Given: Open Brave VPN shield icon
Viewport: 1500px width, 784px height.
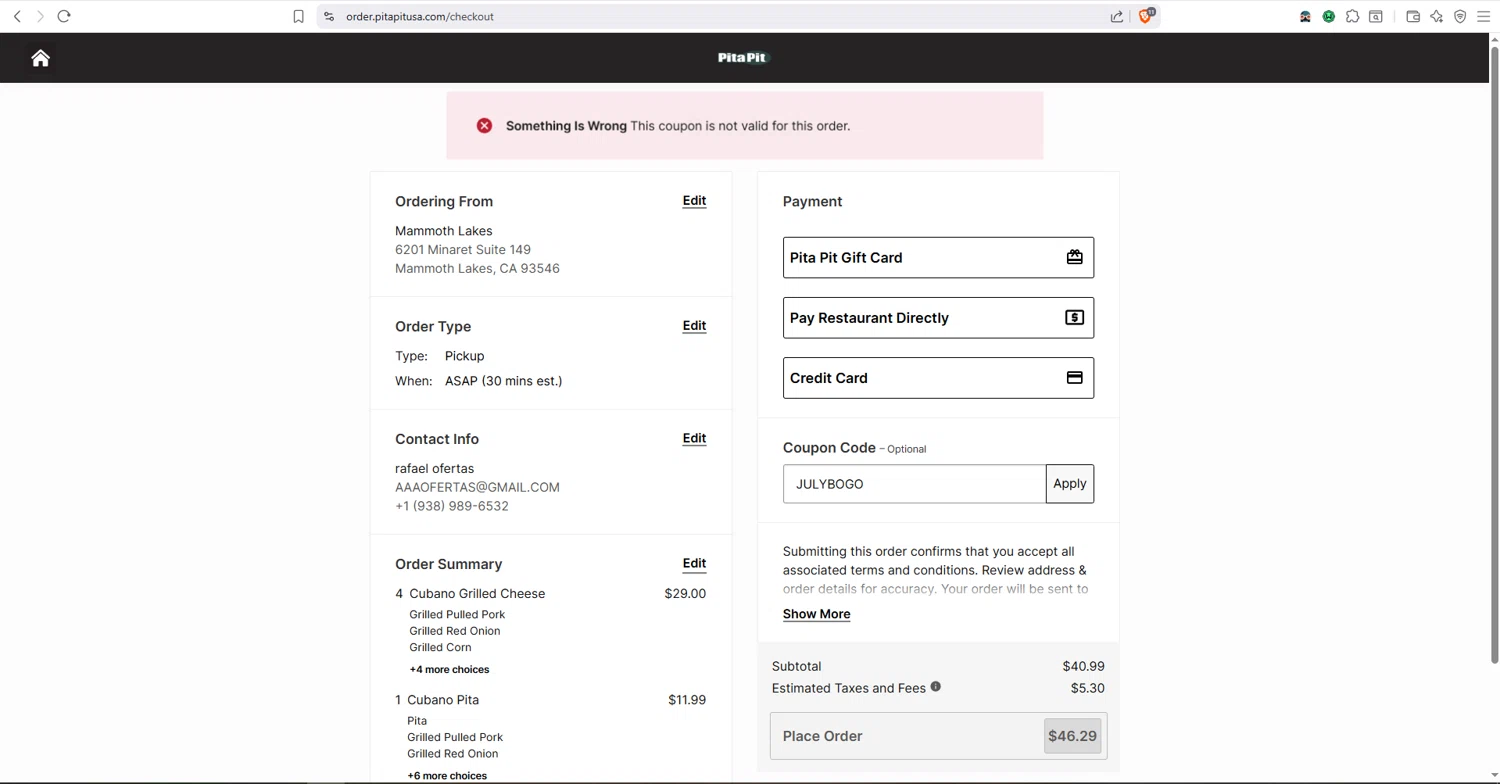Looking at the screenshot, I should [1460, 16].
